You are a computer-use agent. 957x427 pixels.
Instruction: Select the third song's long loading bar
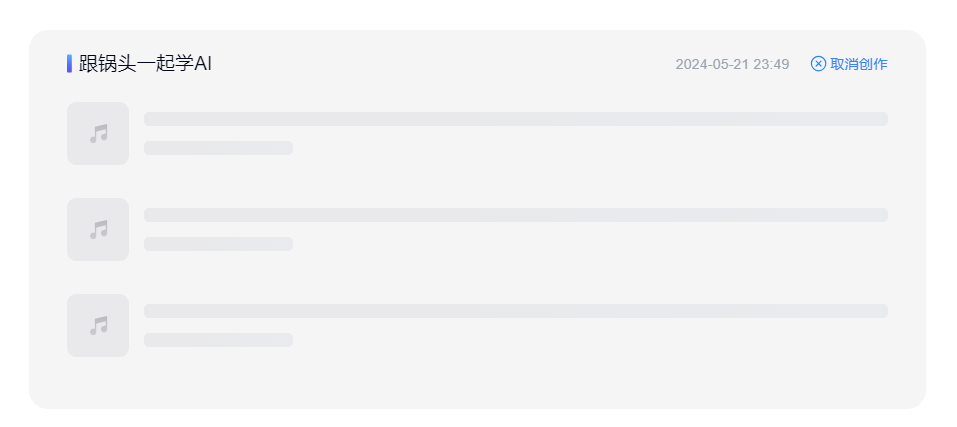515,311
